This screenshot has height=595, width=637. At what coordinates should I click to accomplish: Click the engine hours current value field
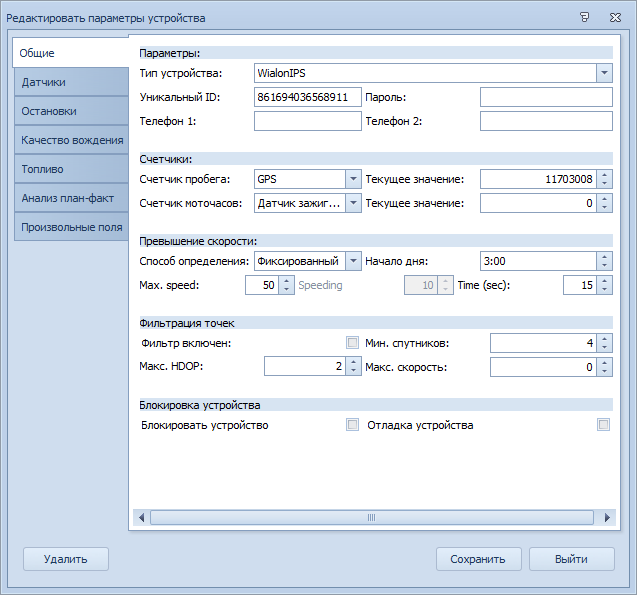(x=538, y=203)
